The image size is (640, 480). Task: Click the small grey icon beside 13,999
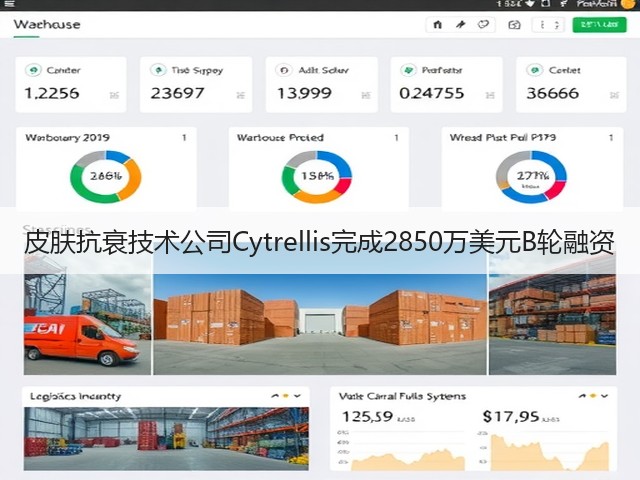pos(366,95)
